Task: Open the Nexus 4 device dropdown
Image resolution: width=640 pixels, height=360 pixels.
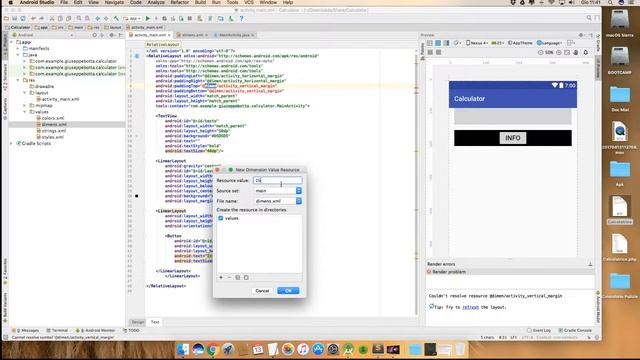Action: pos(477,43)
